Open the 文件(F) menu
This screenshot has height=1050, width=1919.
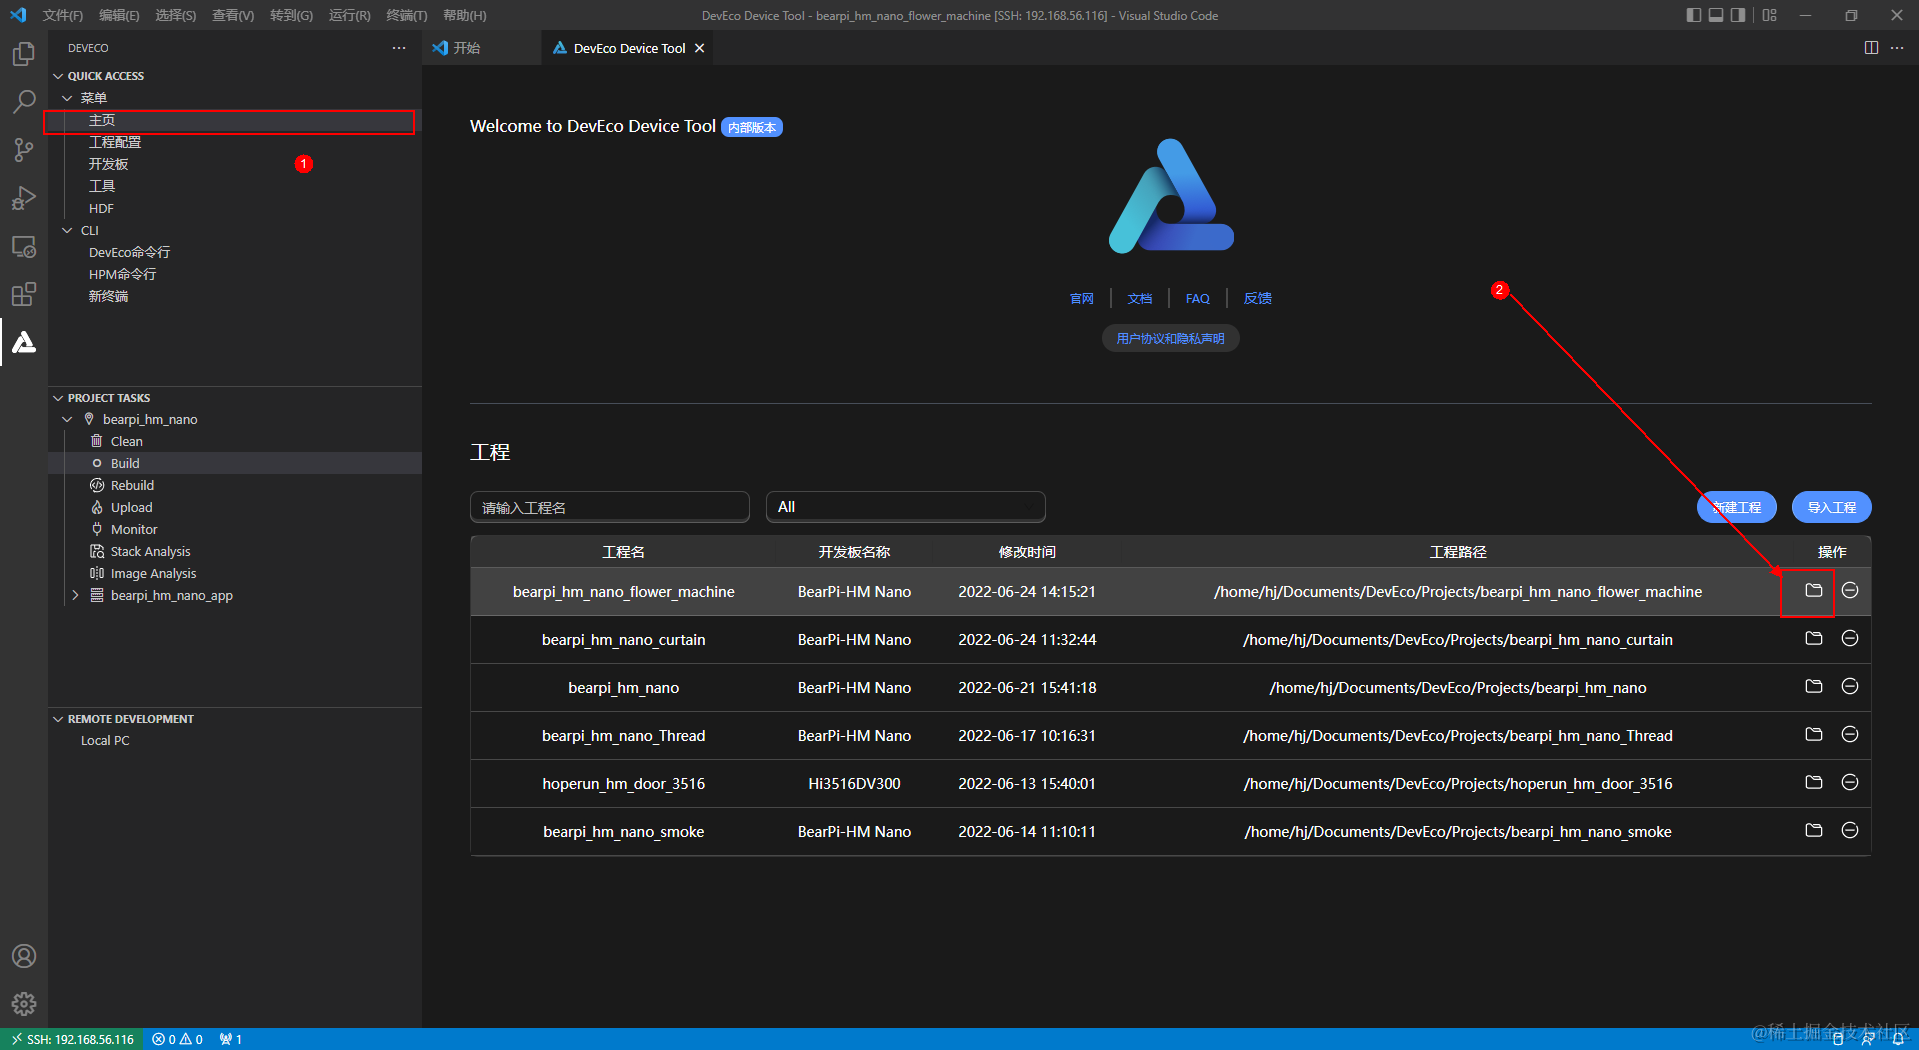63,15
